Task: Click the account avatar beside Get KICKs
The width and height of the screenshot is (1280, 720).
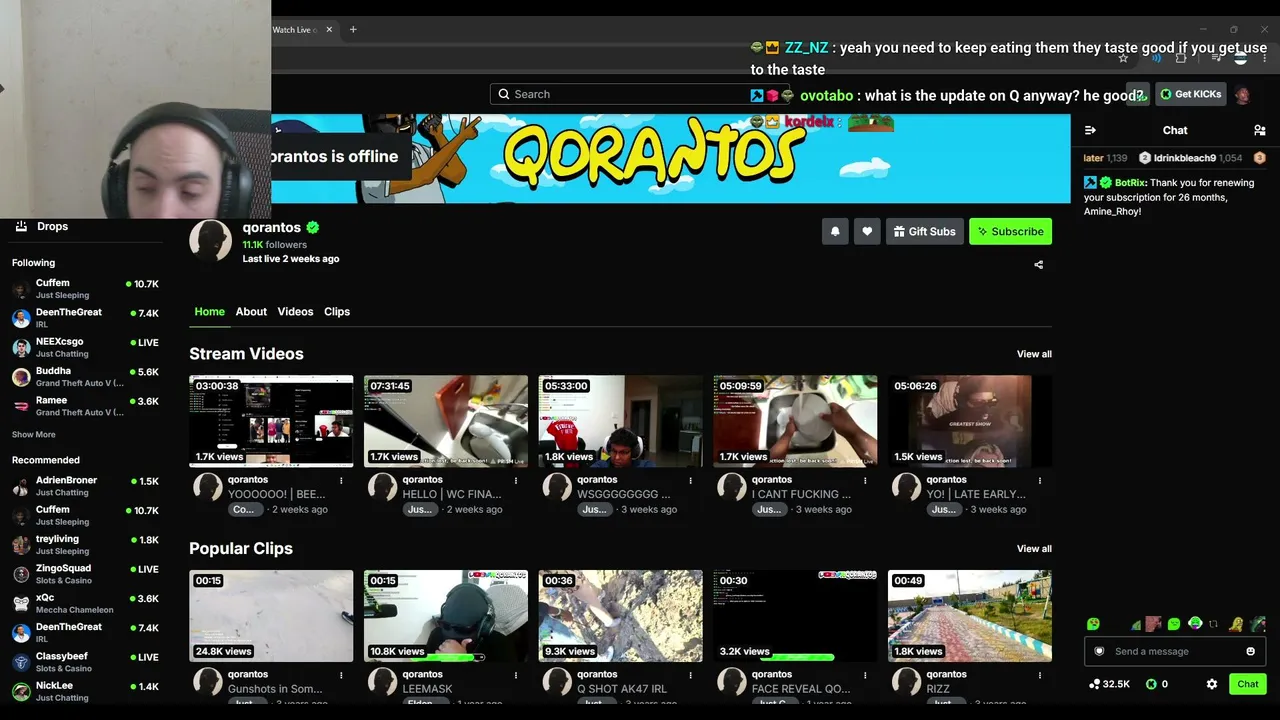Action: [x=1242, y=95]
